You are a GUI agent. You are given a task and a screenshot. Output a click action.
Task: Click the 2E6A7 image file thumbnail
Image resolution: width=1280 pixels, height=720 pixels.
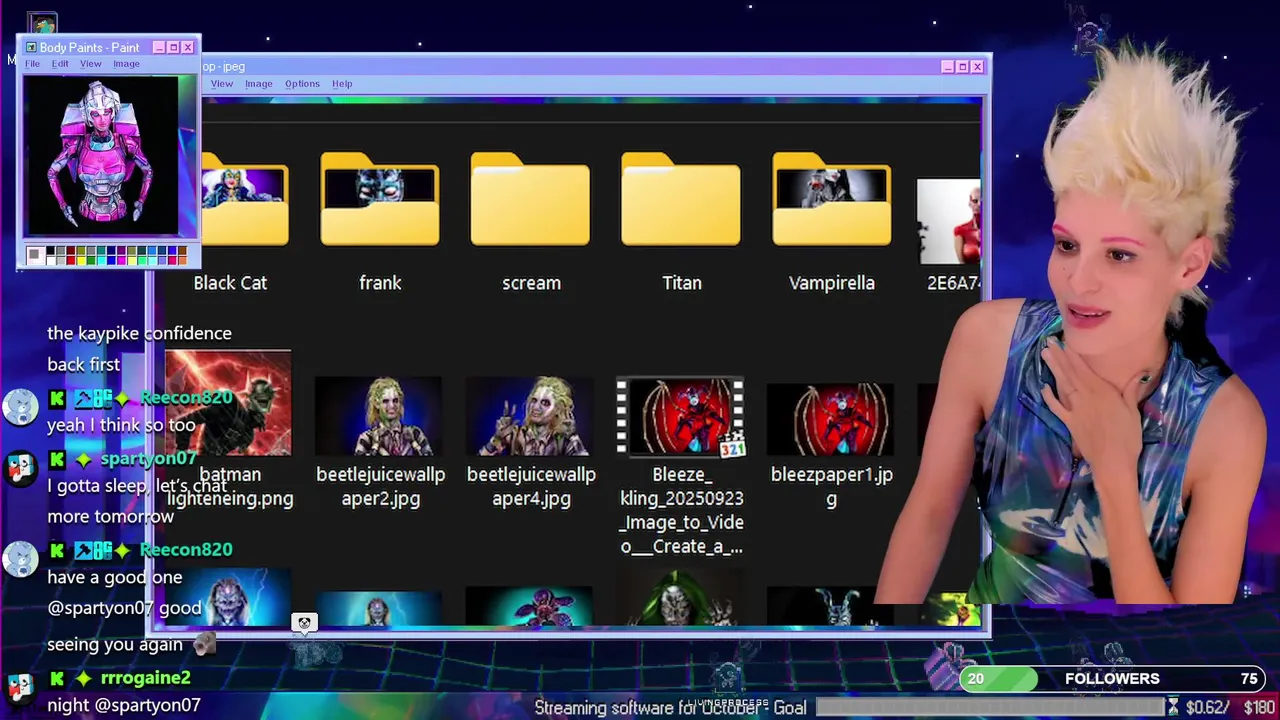point(949,221)
